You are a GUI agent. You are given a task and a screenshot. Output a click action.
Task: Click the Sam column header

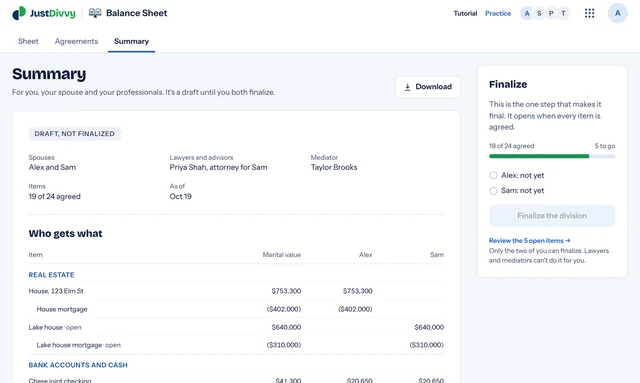click(x=437, y=255)
